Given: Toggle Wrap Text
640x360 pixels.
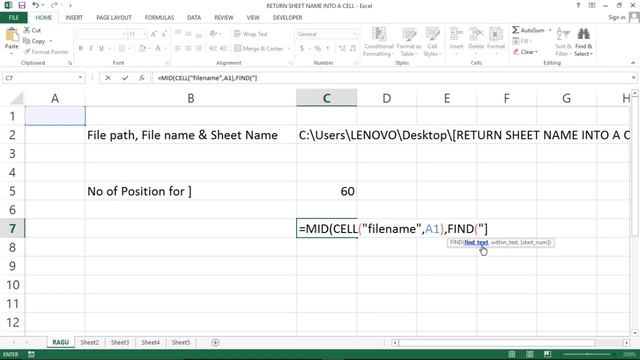Looking at the screenshot, I should tap(251, 34).
